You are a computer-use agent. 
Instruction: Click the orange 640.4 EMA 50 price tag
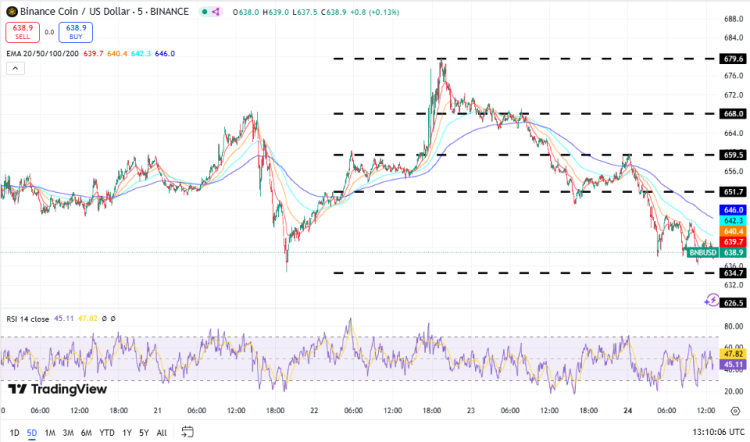click(733, 231)
